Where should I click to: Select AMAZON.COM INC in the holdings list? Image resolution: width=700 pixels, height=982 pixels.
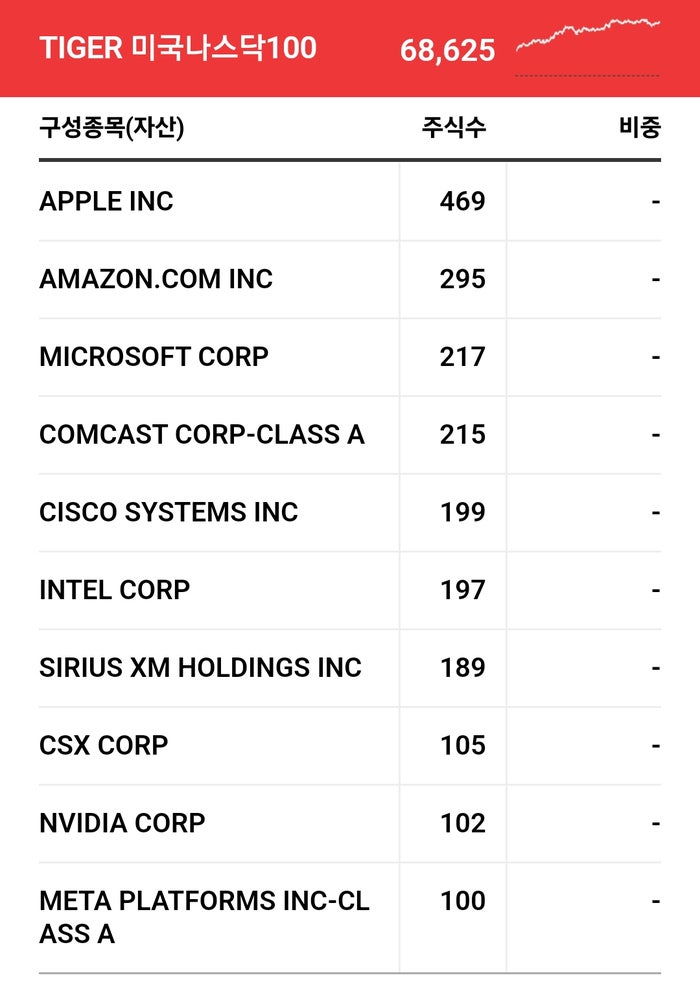(x=156, y=279)
